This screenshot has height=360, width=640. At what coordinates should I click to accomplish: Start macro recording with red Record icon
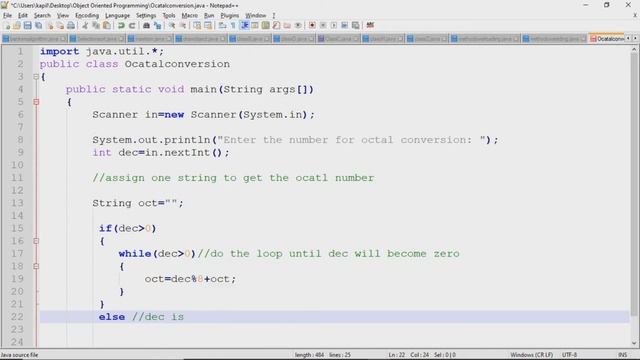[312, 25]
